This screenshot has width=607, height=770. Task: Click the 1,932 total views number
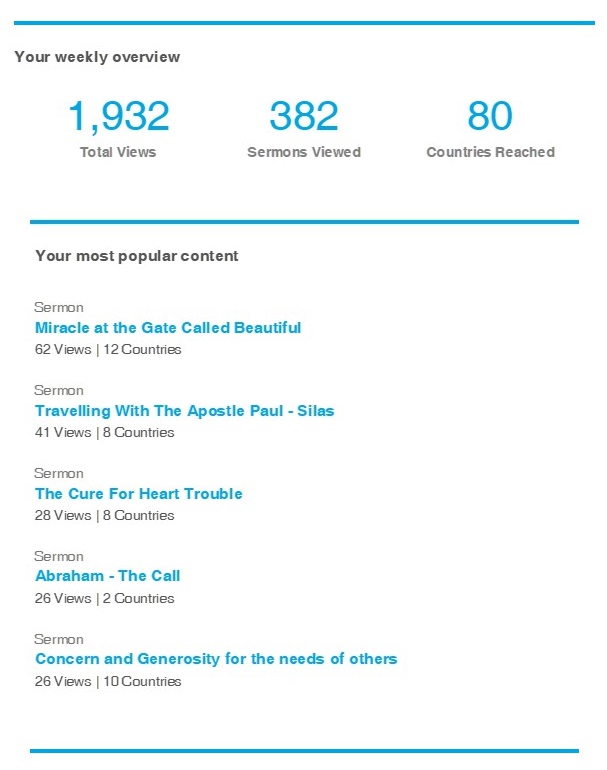coord(118,117)
